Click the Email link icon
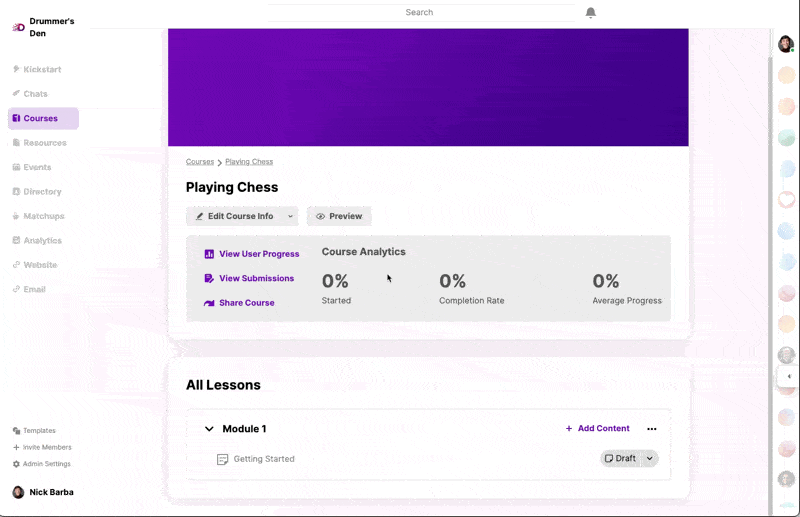Image resolution: width=800 pixels, height=517 pixels. pyautogui.click(x=16, y=289)
